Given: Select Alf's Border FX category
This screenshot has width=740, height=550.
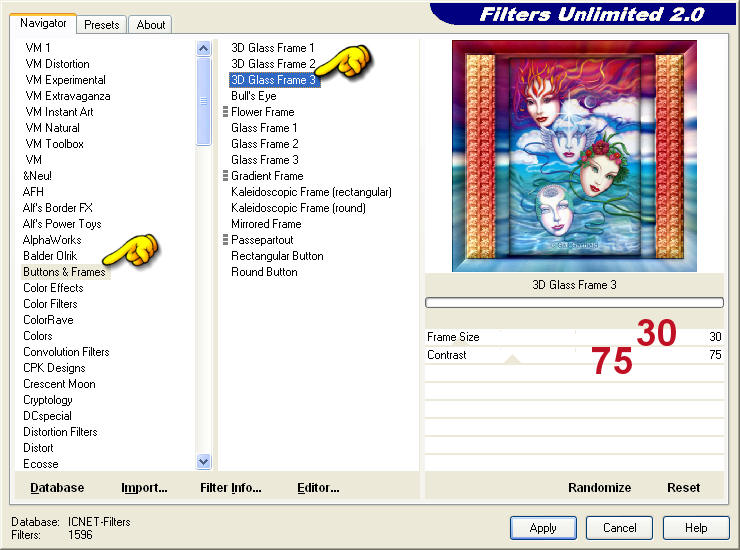Looking at the screenshot, I should click(x=58, y=208).
